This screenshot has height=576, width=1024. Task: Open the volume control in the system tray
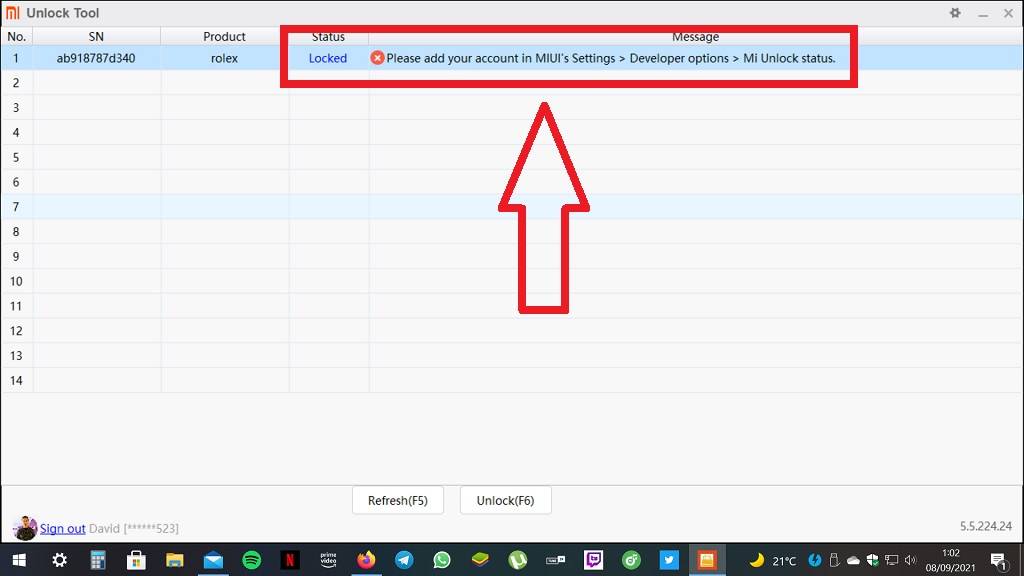point(910,560)
